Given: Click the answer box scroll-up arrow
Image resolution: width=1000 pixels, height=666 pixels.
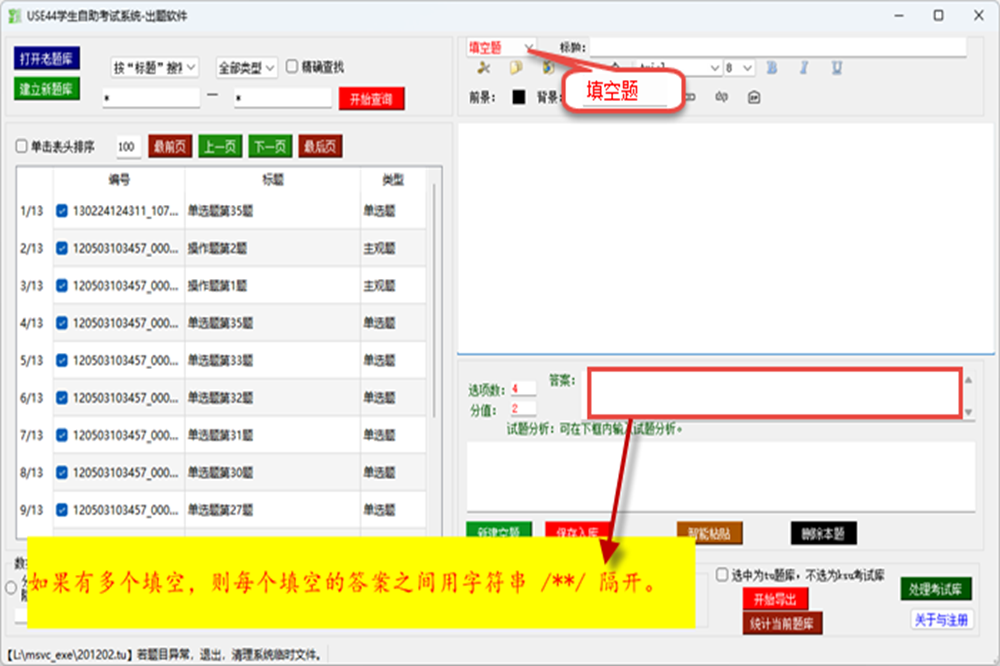Looking at the screenshot, I should [968, 380].
